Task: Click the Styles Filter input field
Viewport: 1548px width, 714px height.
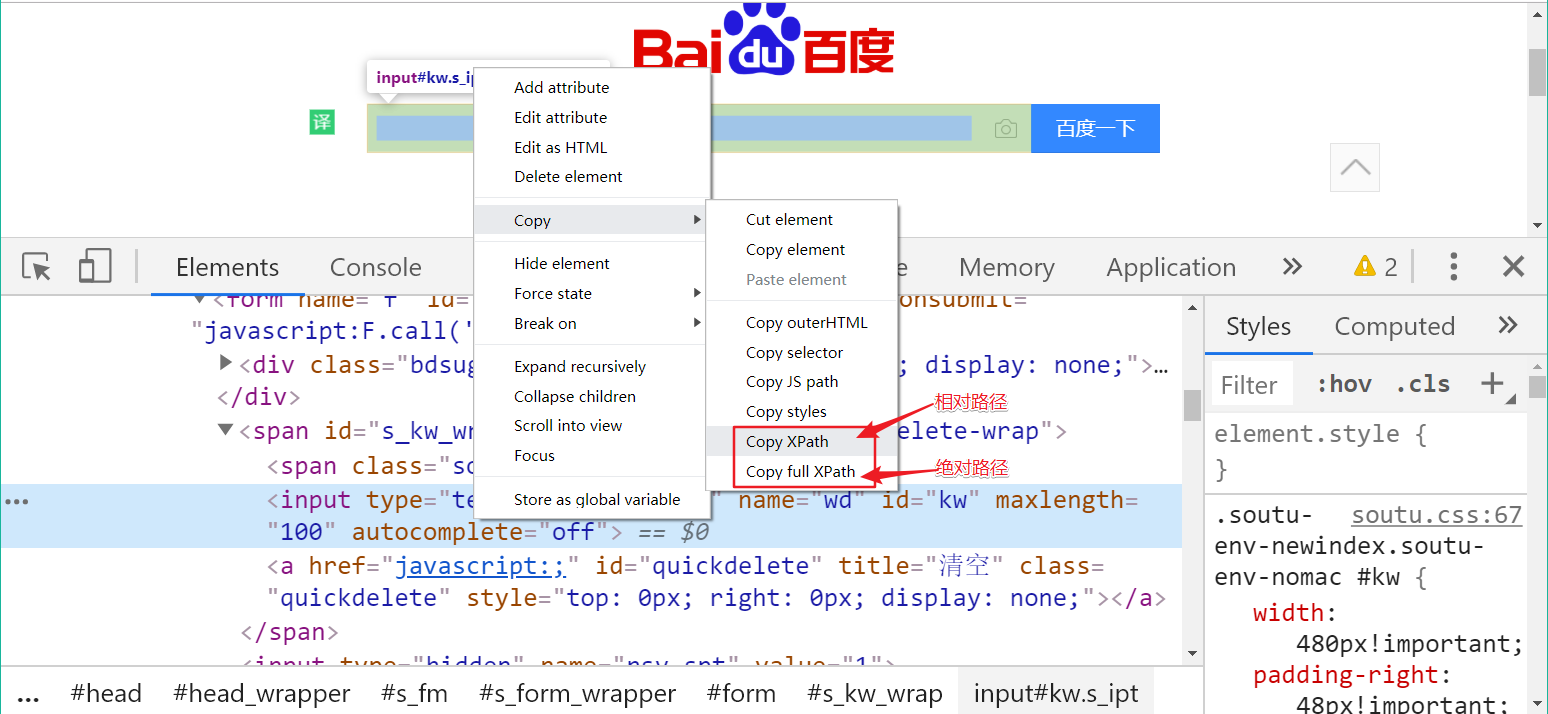Action: coord(1251,385)
